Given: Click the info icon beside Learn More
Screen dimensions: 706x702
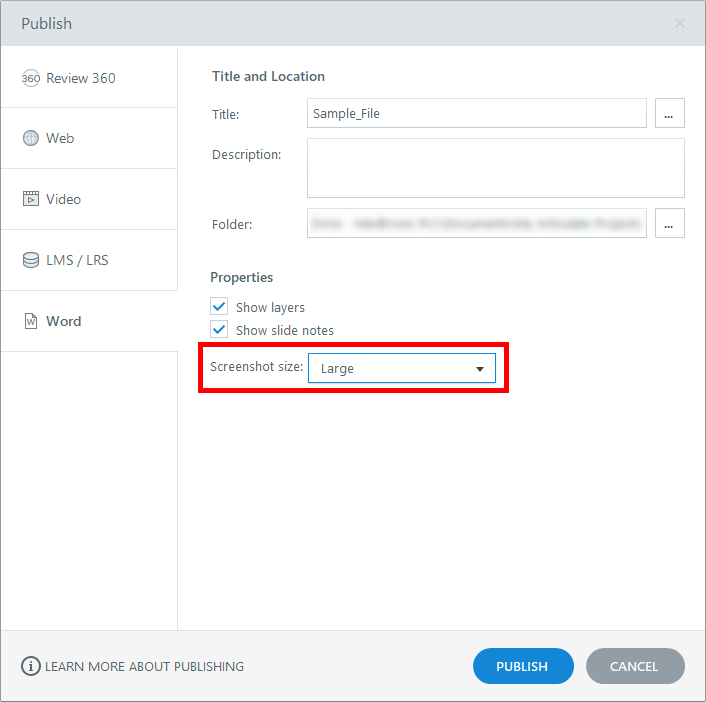Looking at the screenshot, I should 31,666.
